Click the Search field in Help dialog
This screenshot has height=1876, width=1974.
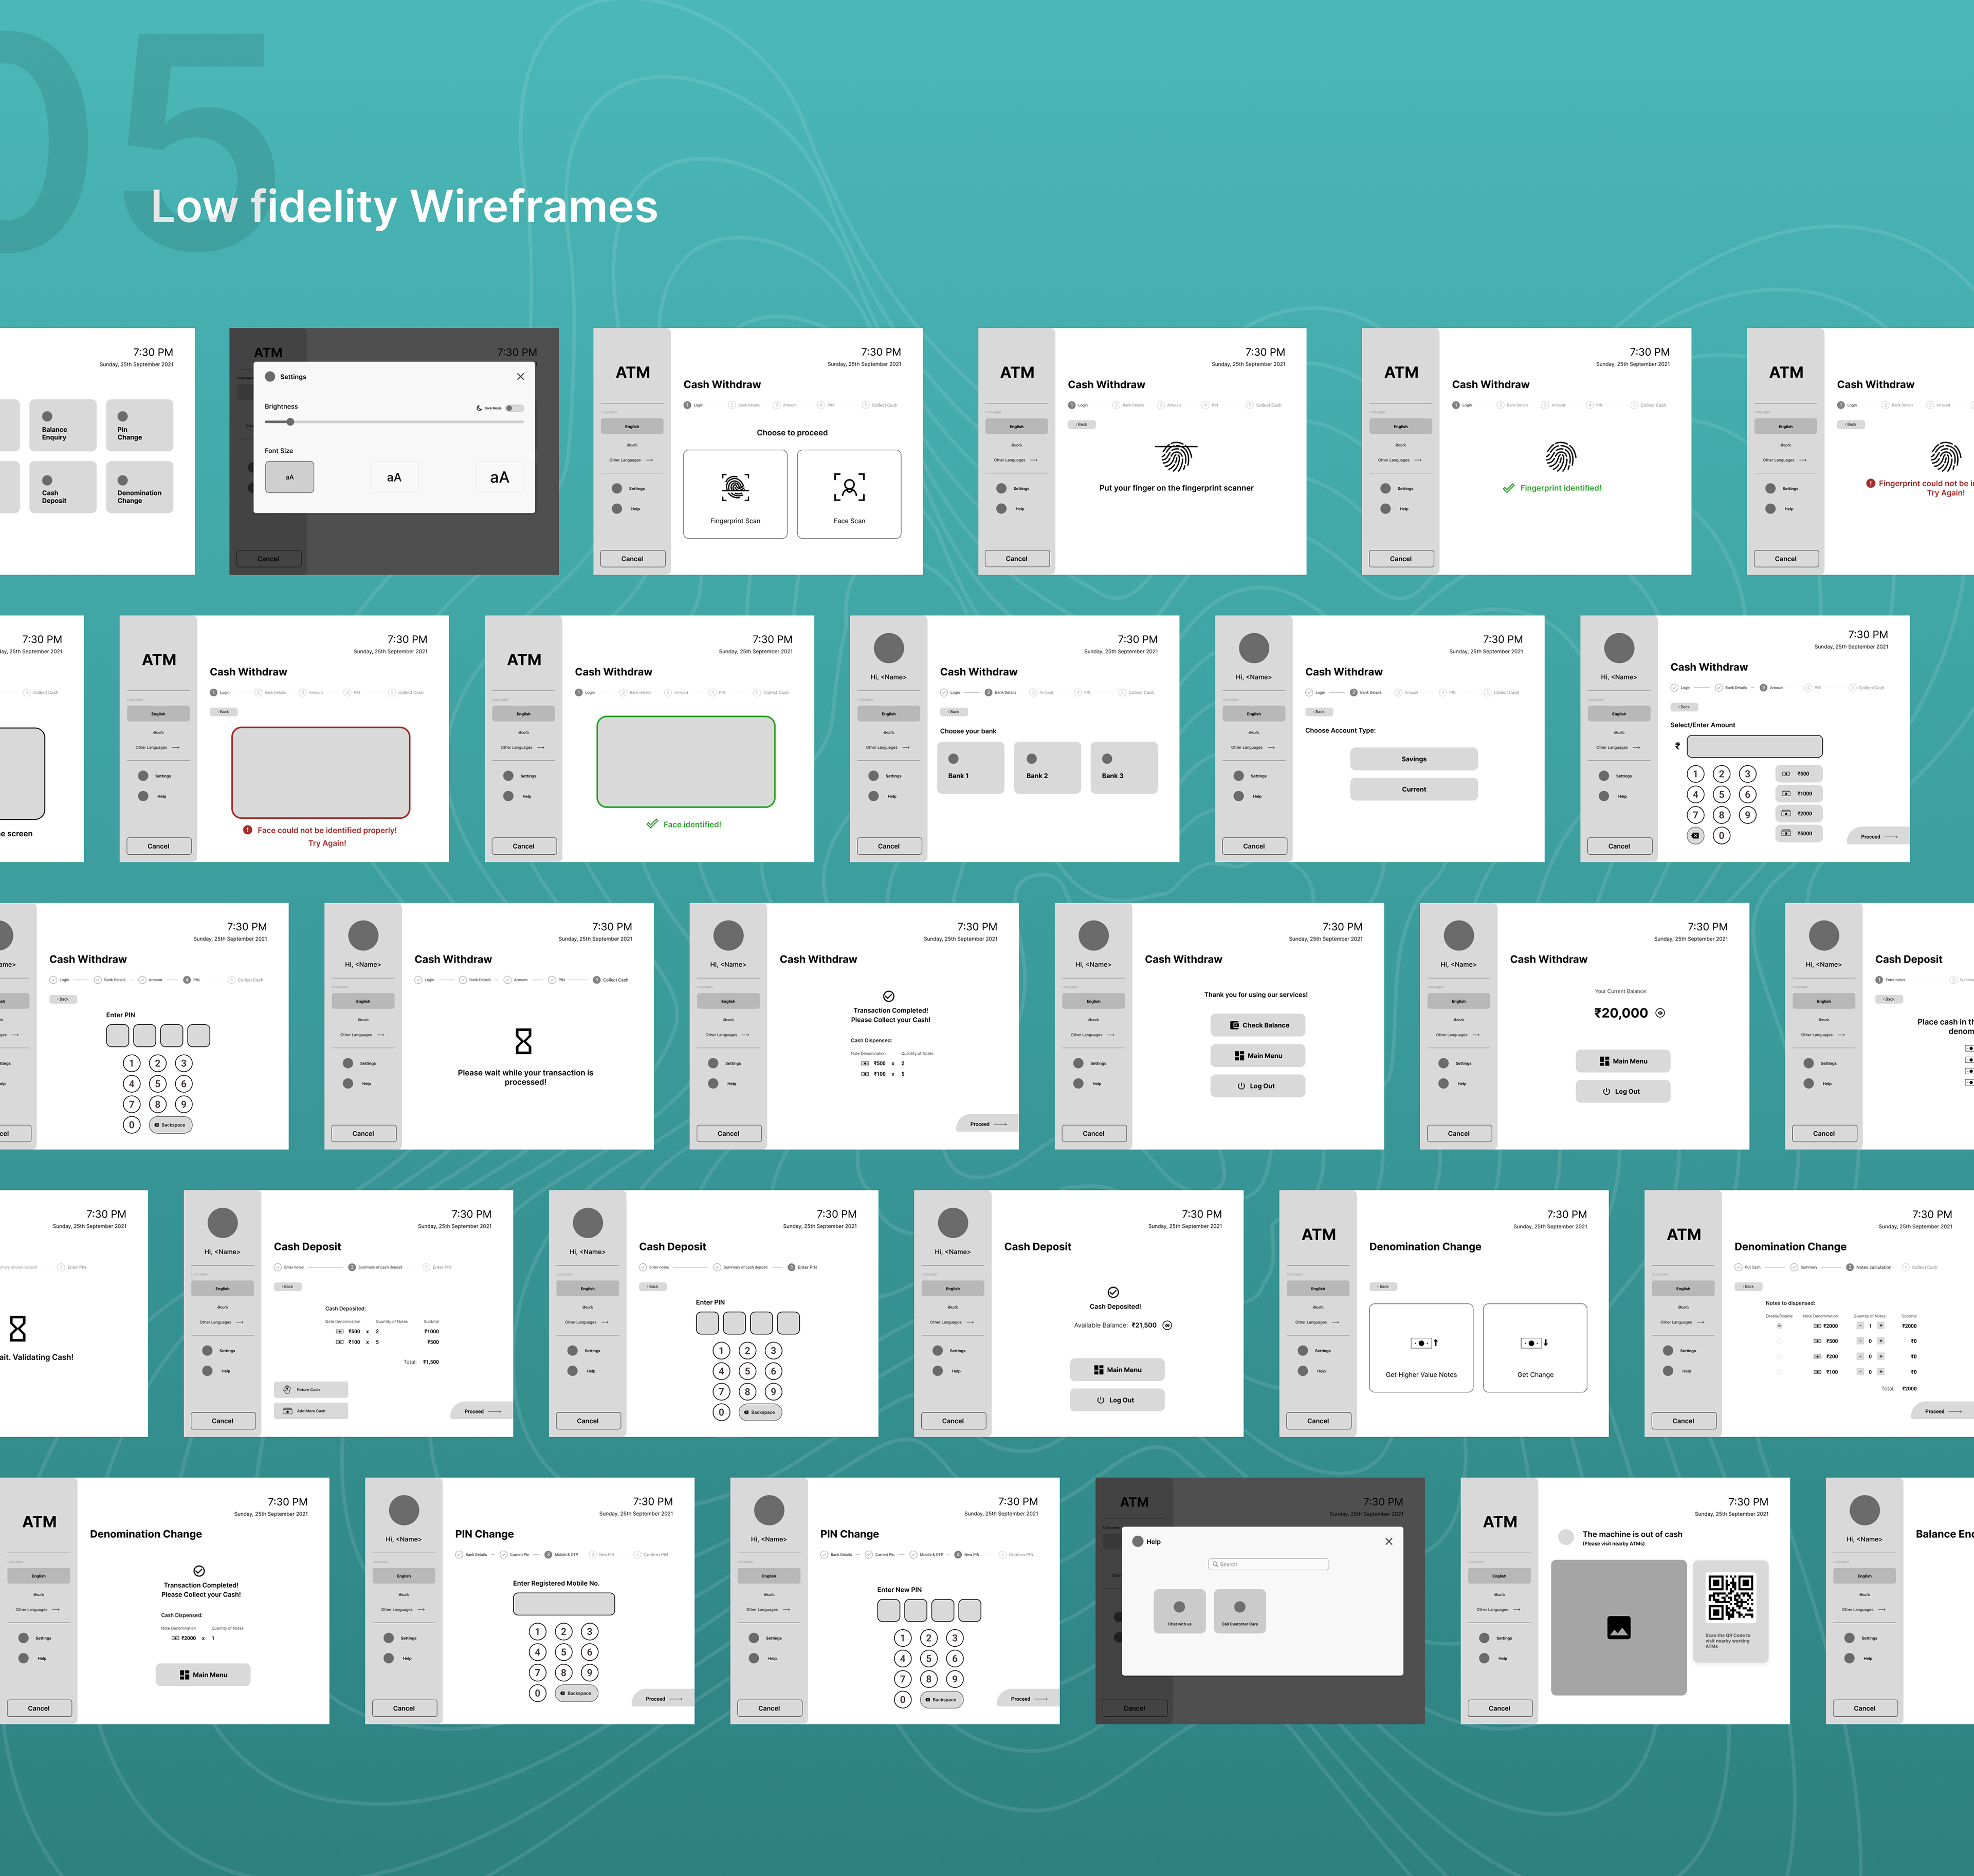1268,1564
